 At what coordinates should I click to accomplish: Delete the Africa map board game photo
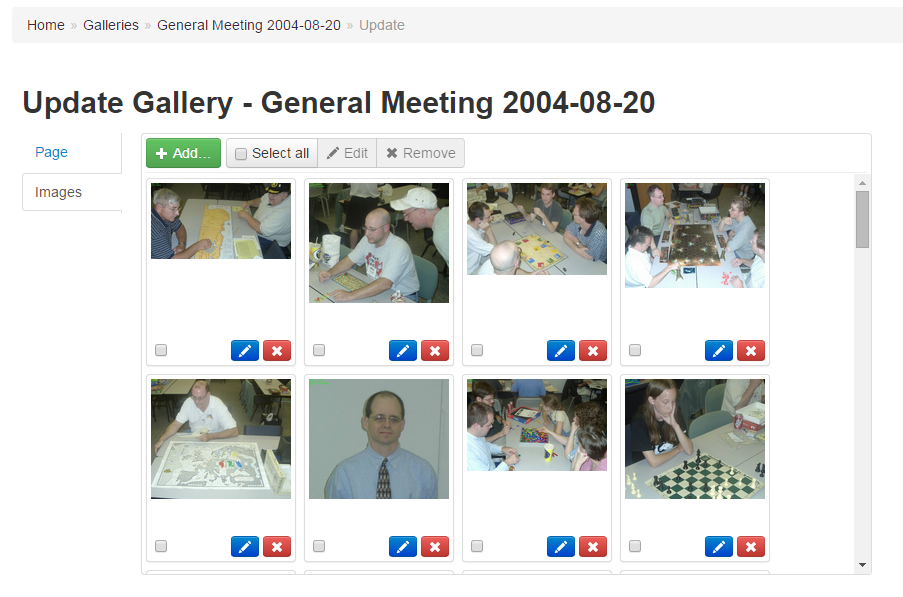tap(277, 351)
